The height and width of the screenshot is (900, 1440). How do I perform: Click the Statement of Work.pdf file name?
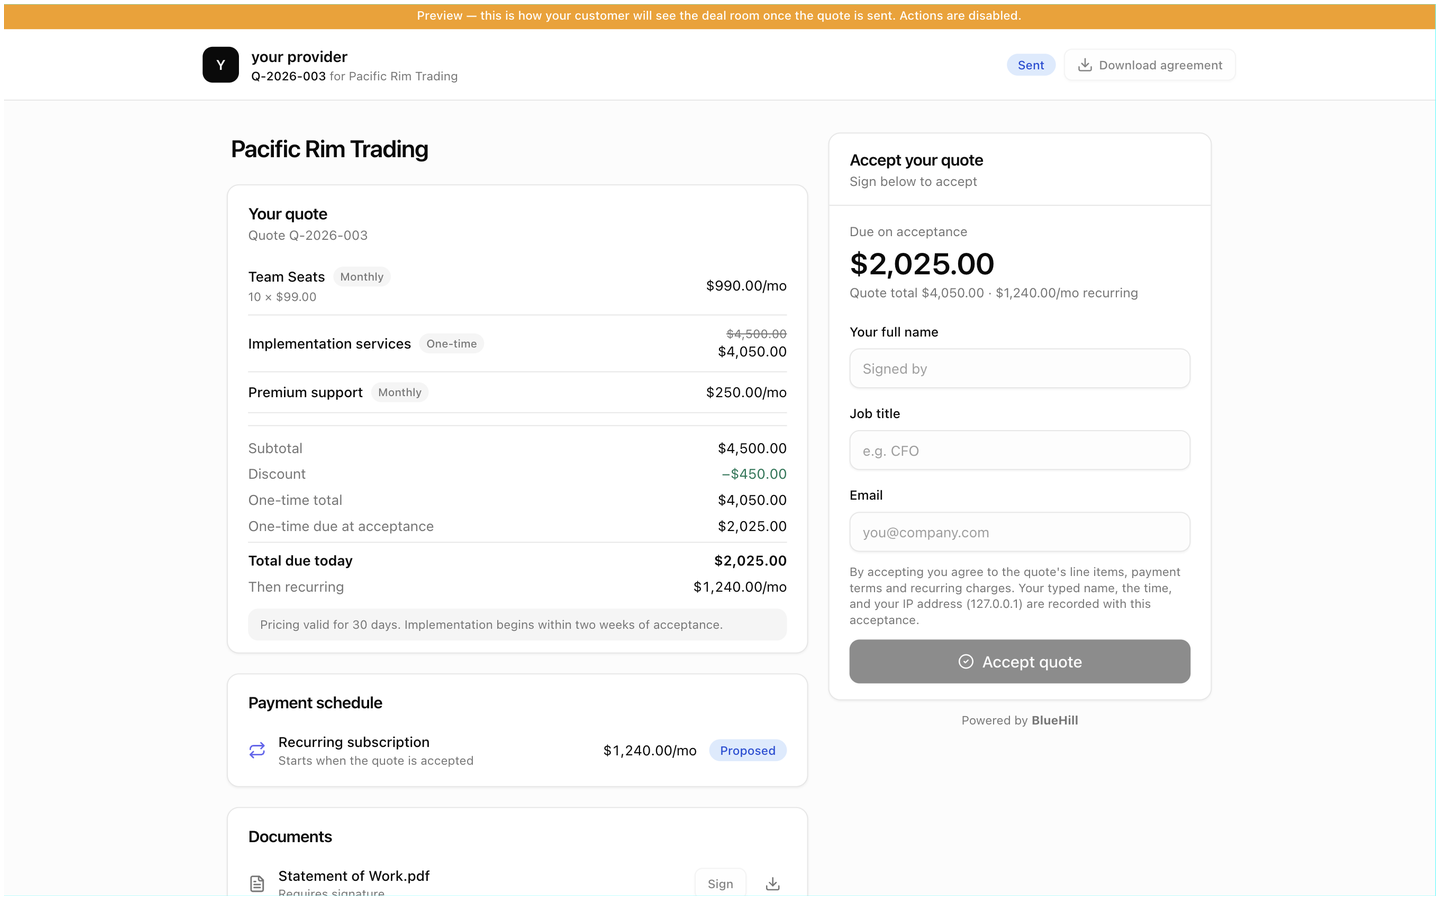(x=354, y=876)
